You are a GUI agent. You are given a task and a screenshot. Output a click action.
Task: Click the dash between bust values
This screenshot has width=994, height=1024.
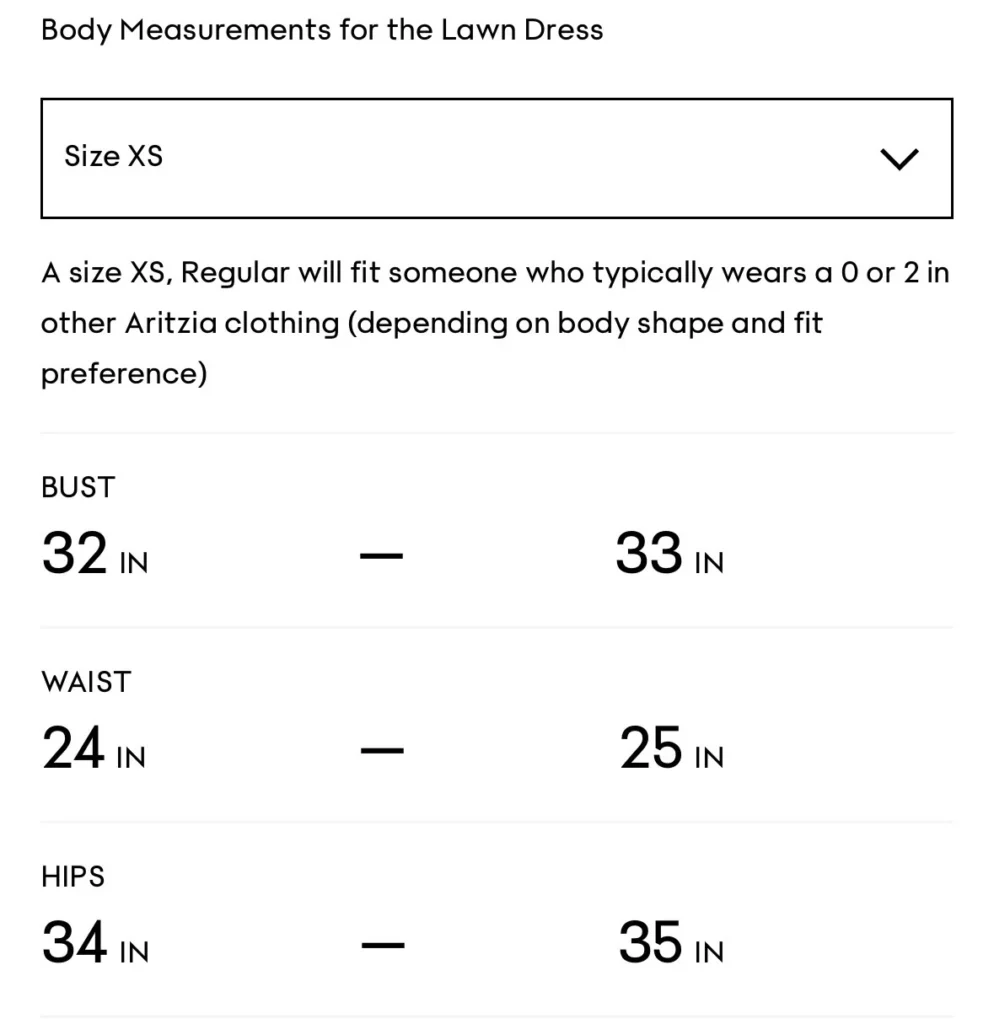[x=381, y=556]
